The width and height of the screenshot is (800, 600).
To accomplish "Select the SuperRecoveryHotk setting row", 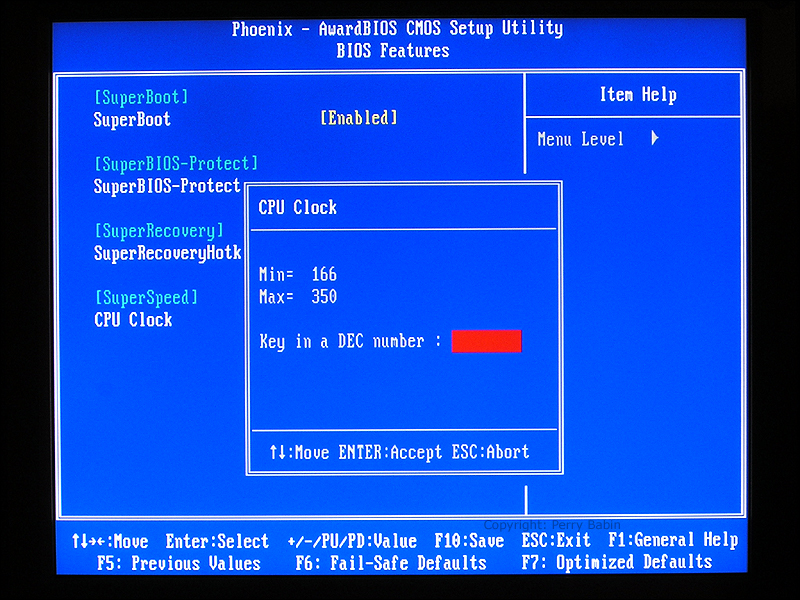I will (x=167, y=253).
